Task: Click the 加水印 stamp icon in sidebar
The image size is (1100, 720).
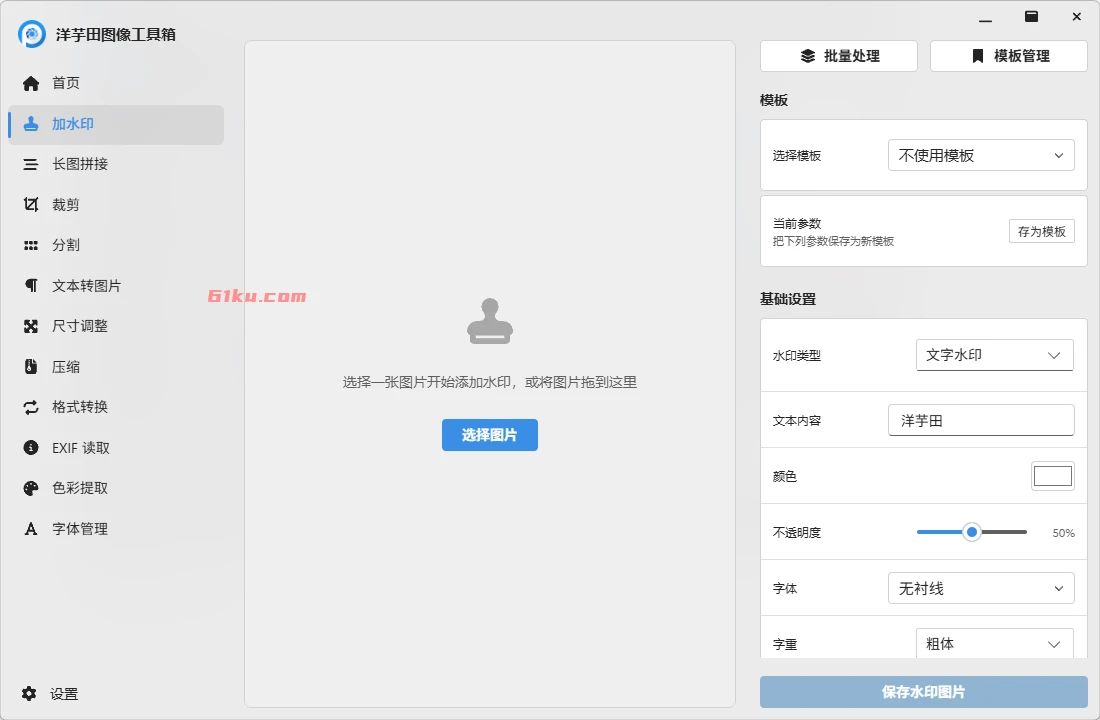Action: pos(31,124)
